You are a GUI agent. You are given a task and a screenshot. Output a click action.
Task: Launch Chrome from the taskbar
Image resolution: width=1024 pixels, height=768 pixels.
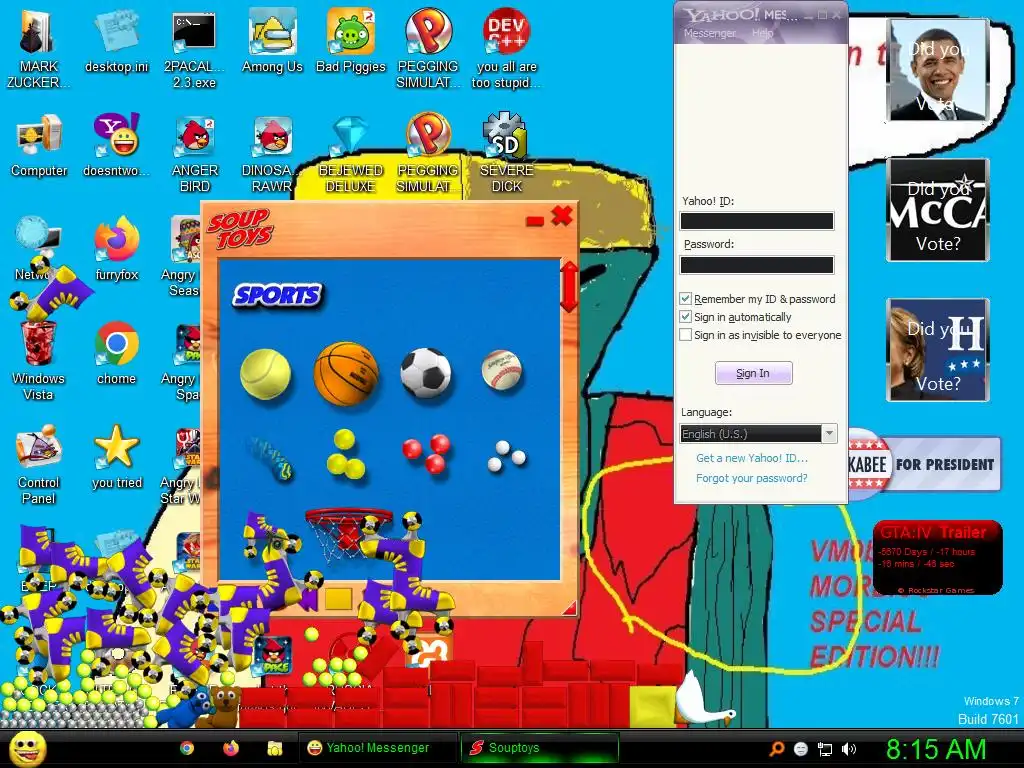(187, 748)
